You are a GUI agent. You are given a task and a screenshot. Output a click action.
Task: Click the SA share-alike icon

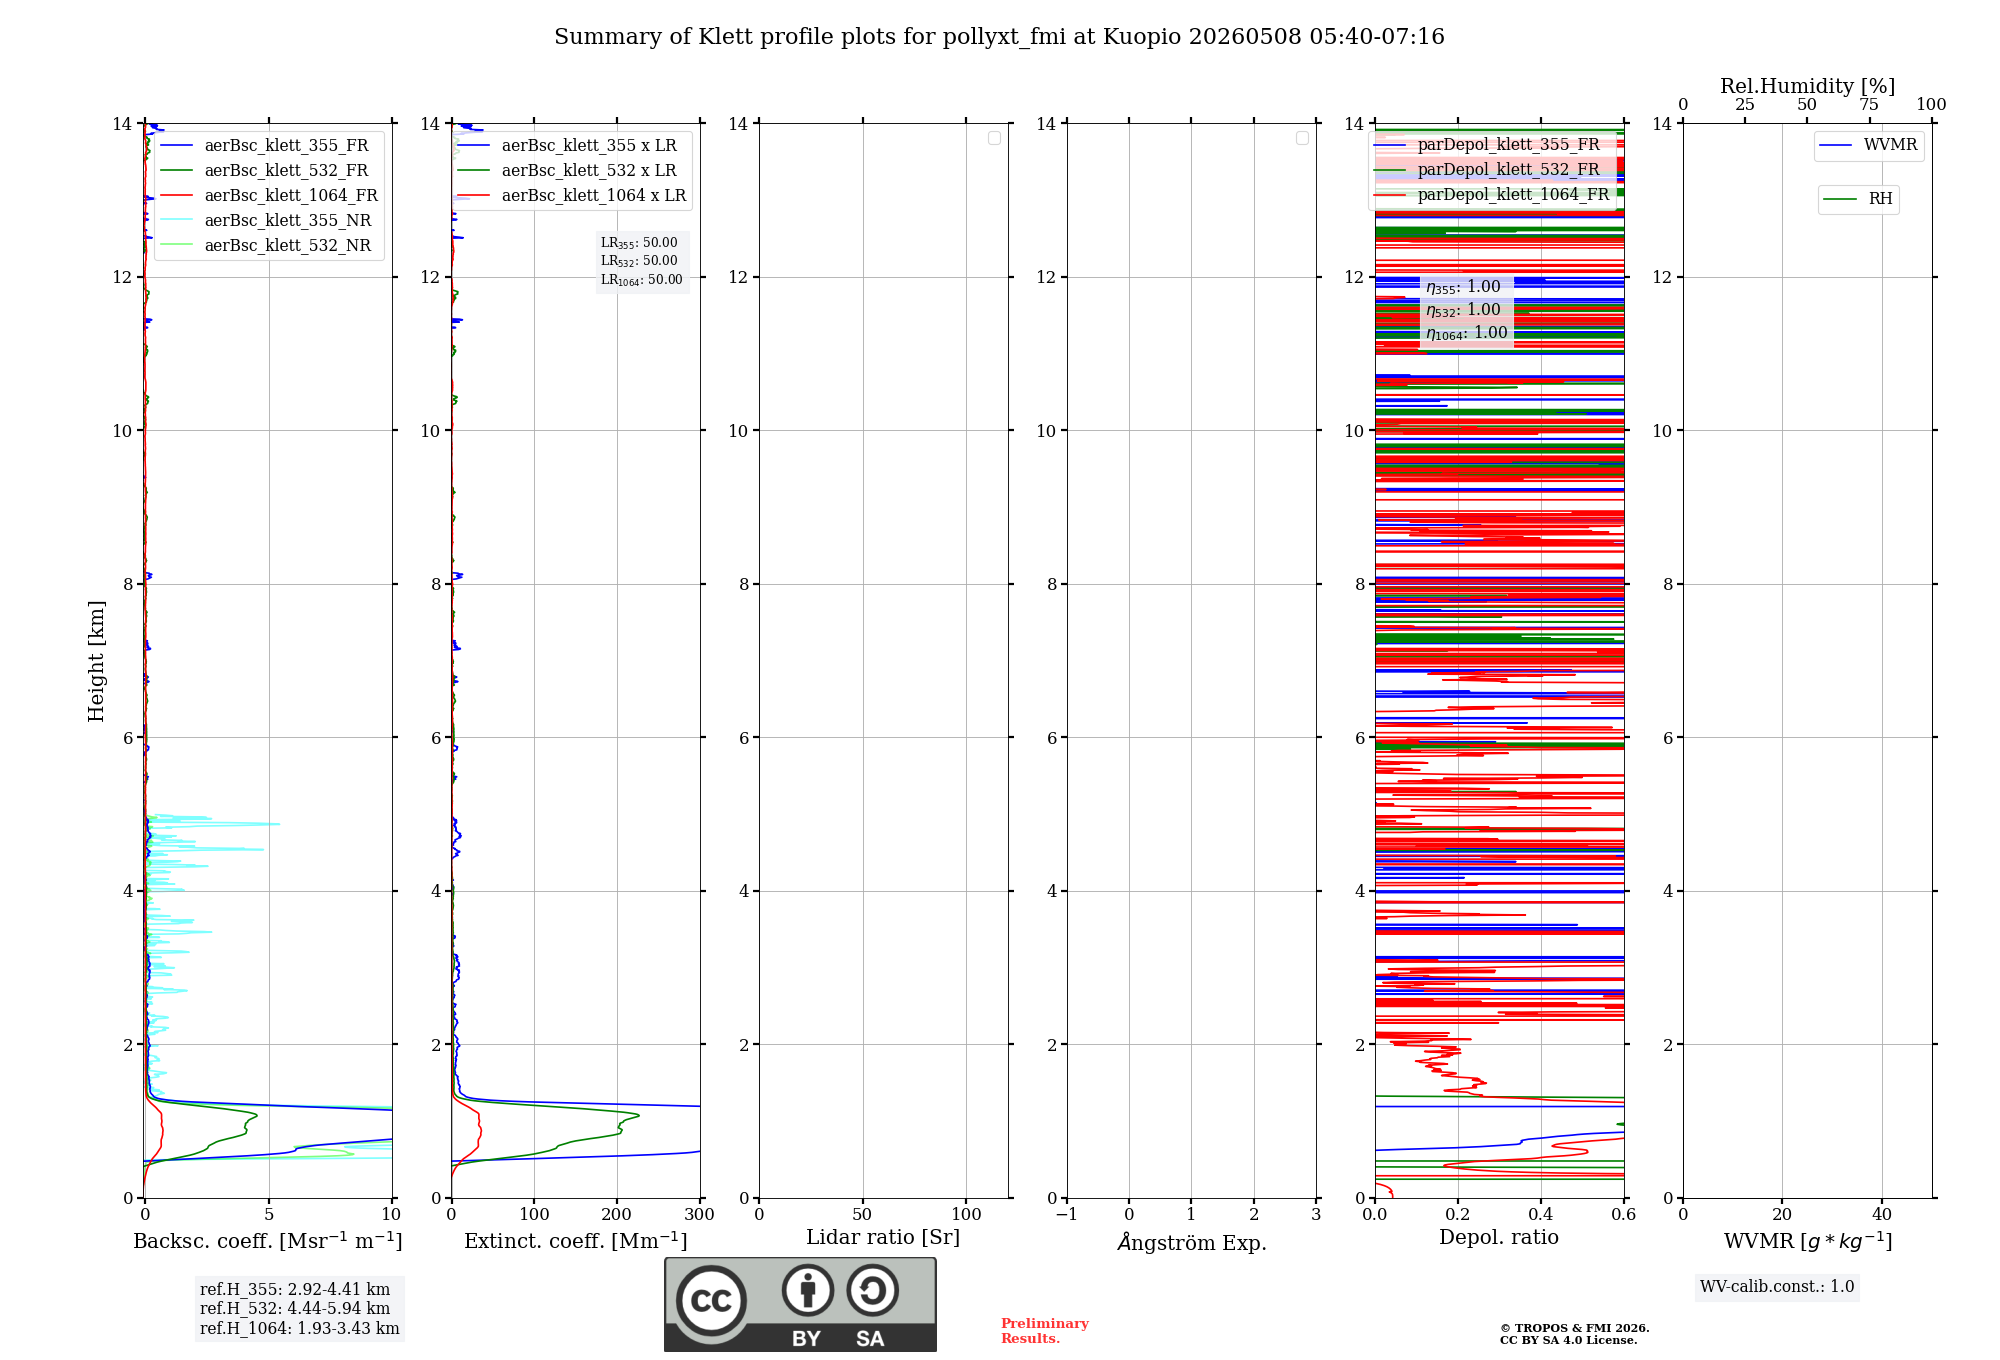coord(872,1290)
